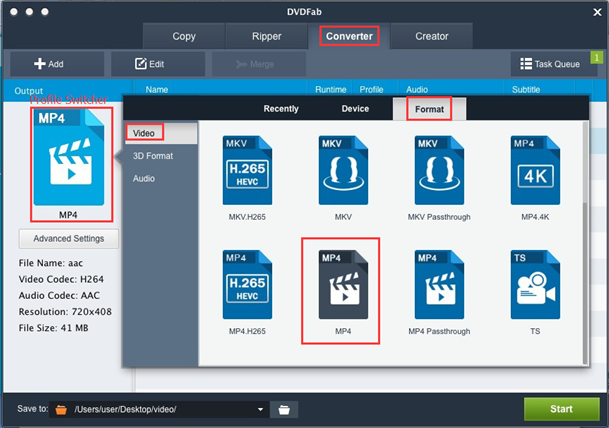Switch to the Device tab
Screen dimensions: 609x428
point(355,109)
